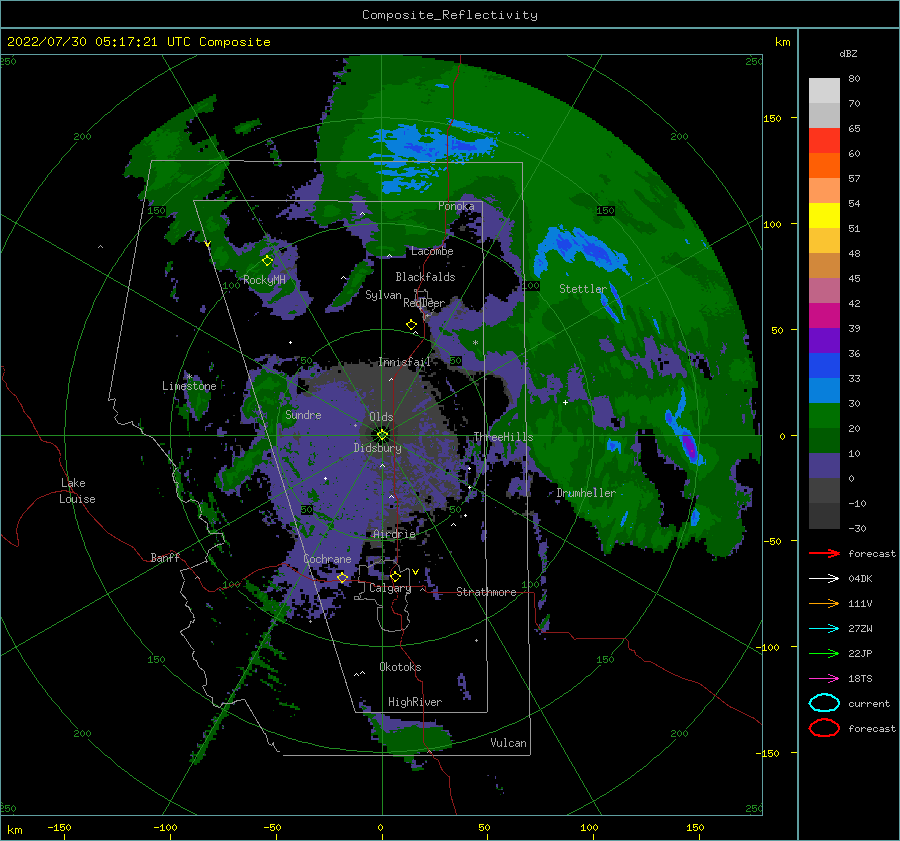Click the Cochrane town label

tap(327, 559)
